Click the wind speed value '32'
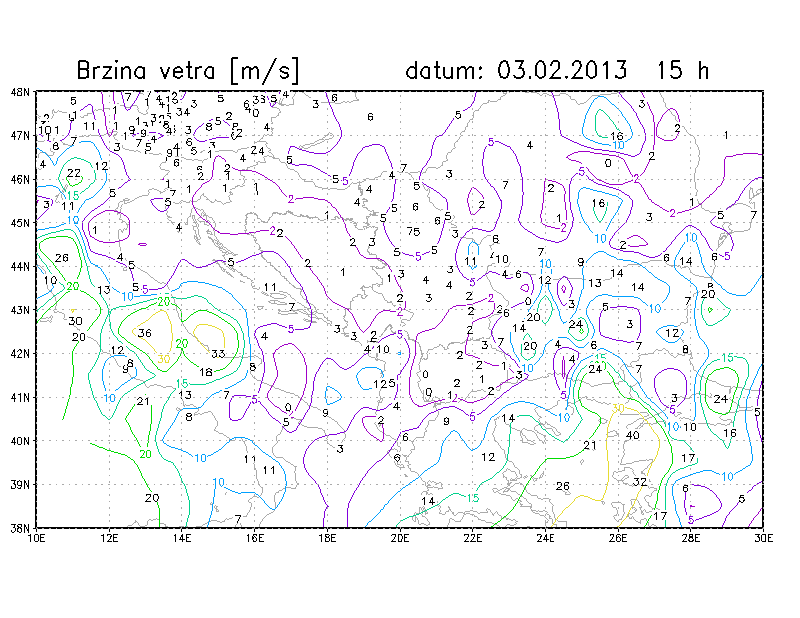 (x=640, y=482)
